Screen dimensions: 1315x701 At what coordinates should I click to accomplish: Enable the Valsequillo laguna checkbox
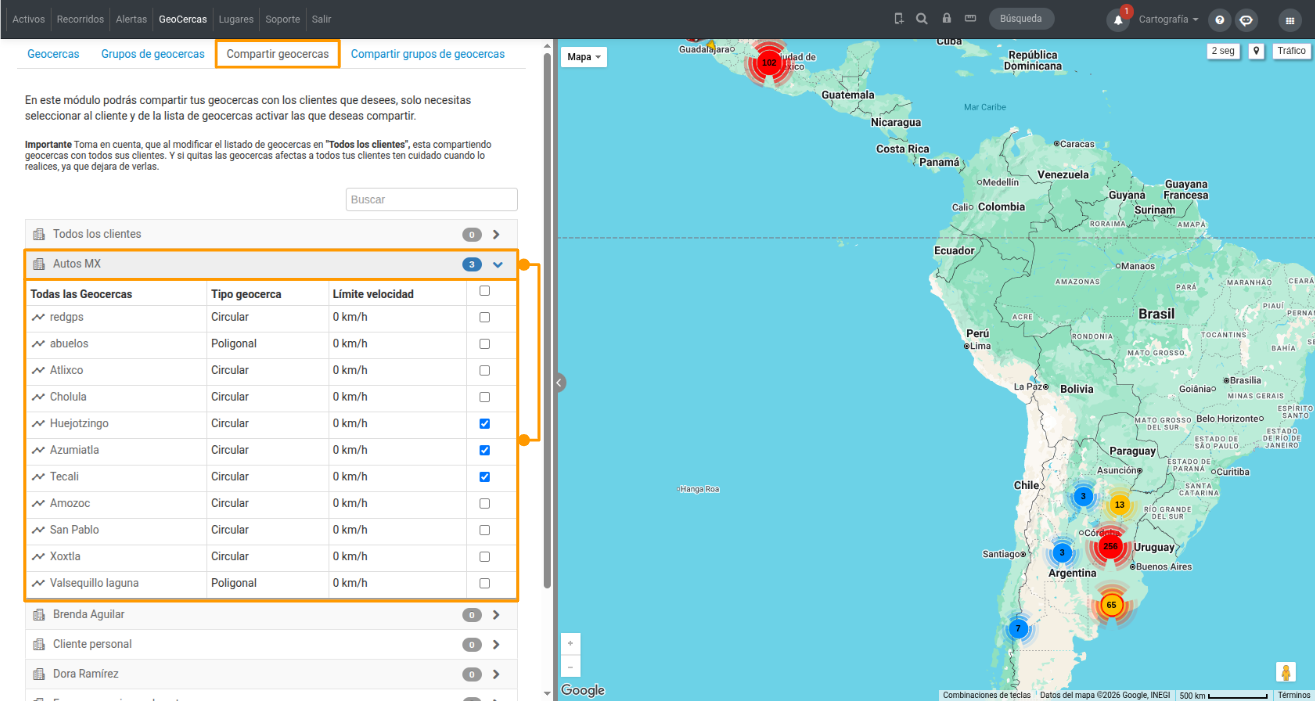pyautogui.click(x=485, y=583)
